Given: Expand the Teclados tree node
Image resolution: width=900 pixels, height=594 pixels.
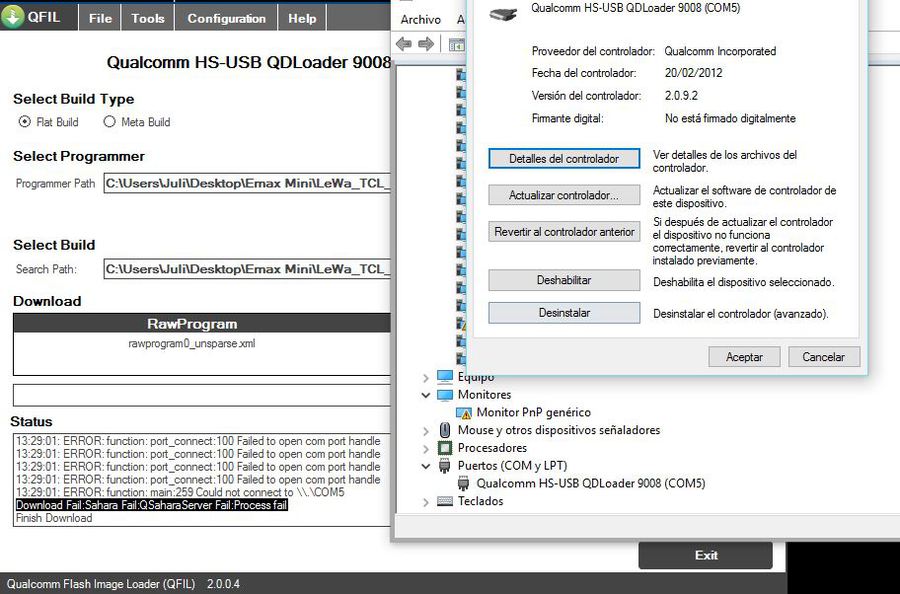Looking at the screenshot, I should point(425,502).
